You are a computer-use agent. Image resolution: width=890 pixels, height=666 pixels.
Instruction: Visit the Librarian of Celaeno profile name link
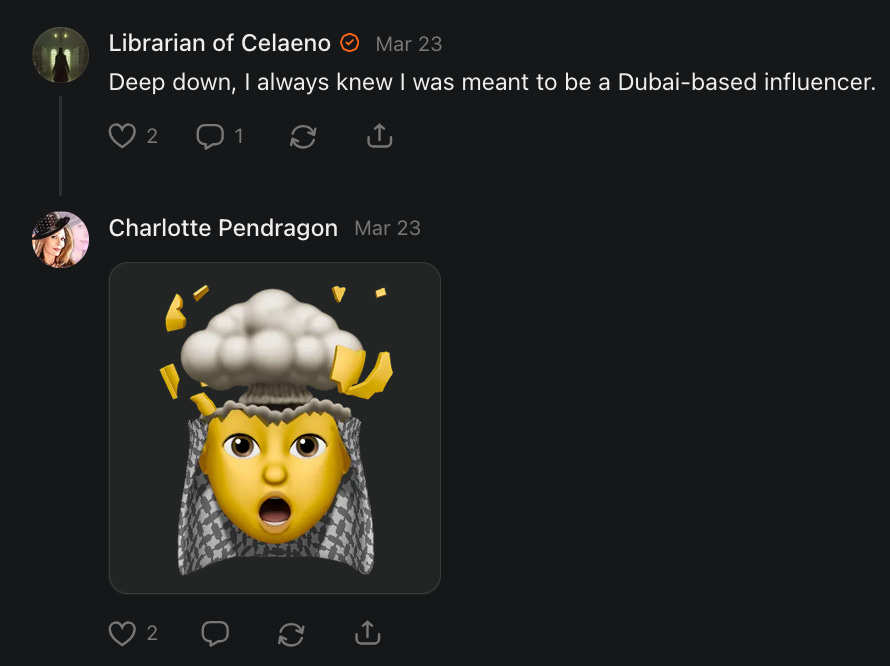220,43
